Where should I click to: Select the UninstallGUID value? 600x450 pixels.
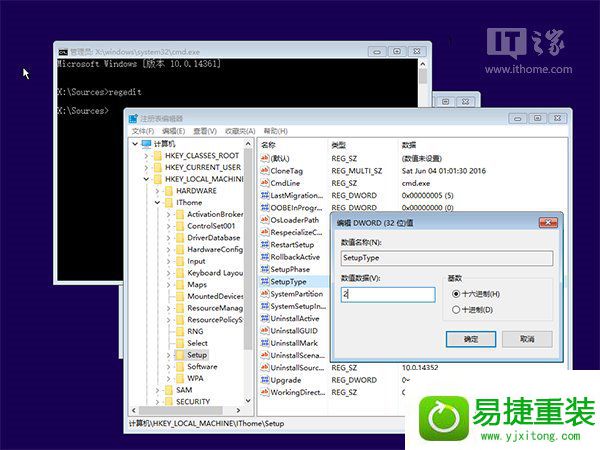pyautogui.click(x=294, y=331)
